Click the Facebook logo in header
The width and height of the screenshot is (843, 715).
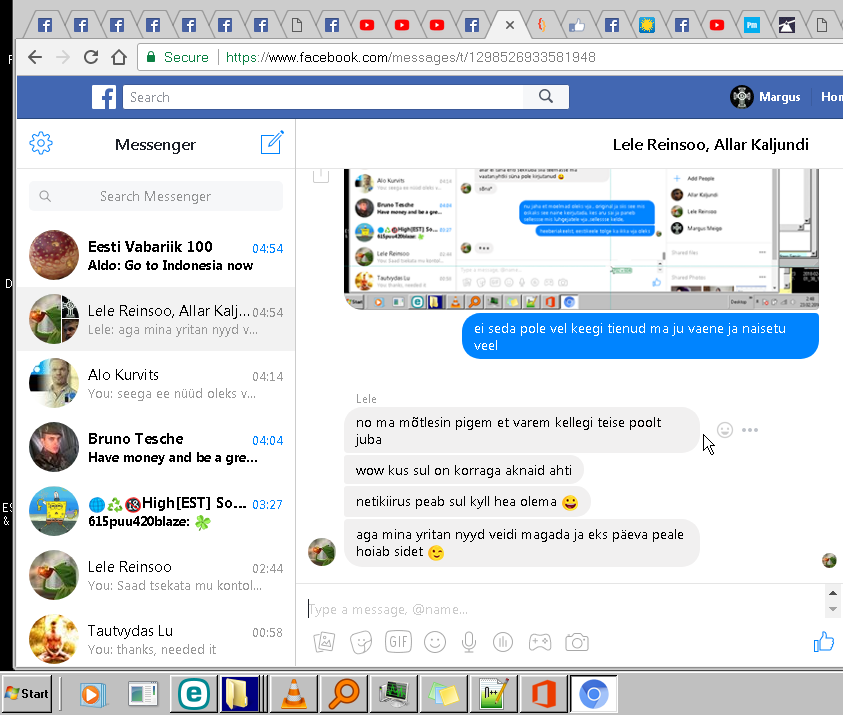(104, 97)
